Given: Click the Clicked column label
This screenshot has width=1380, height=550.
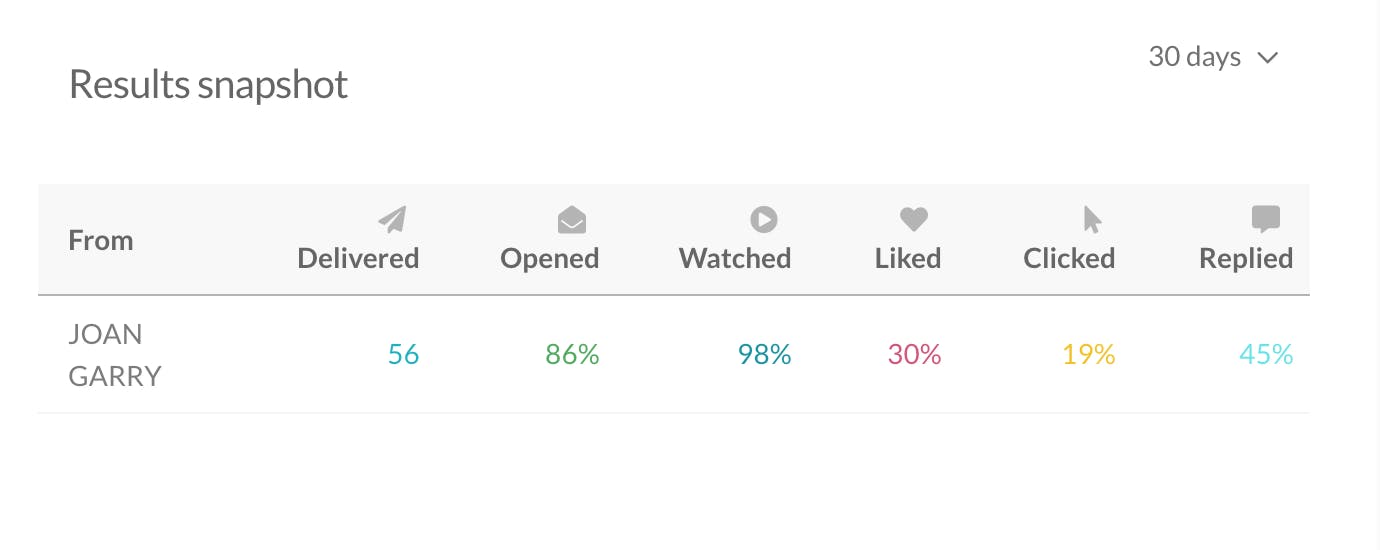Looking at the screenshot, I should point(1069,258).
